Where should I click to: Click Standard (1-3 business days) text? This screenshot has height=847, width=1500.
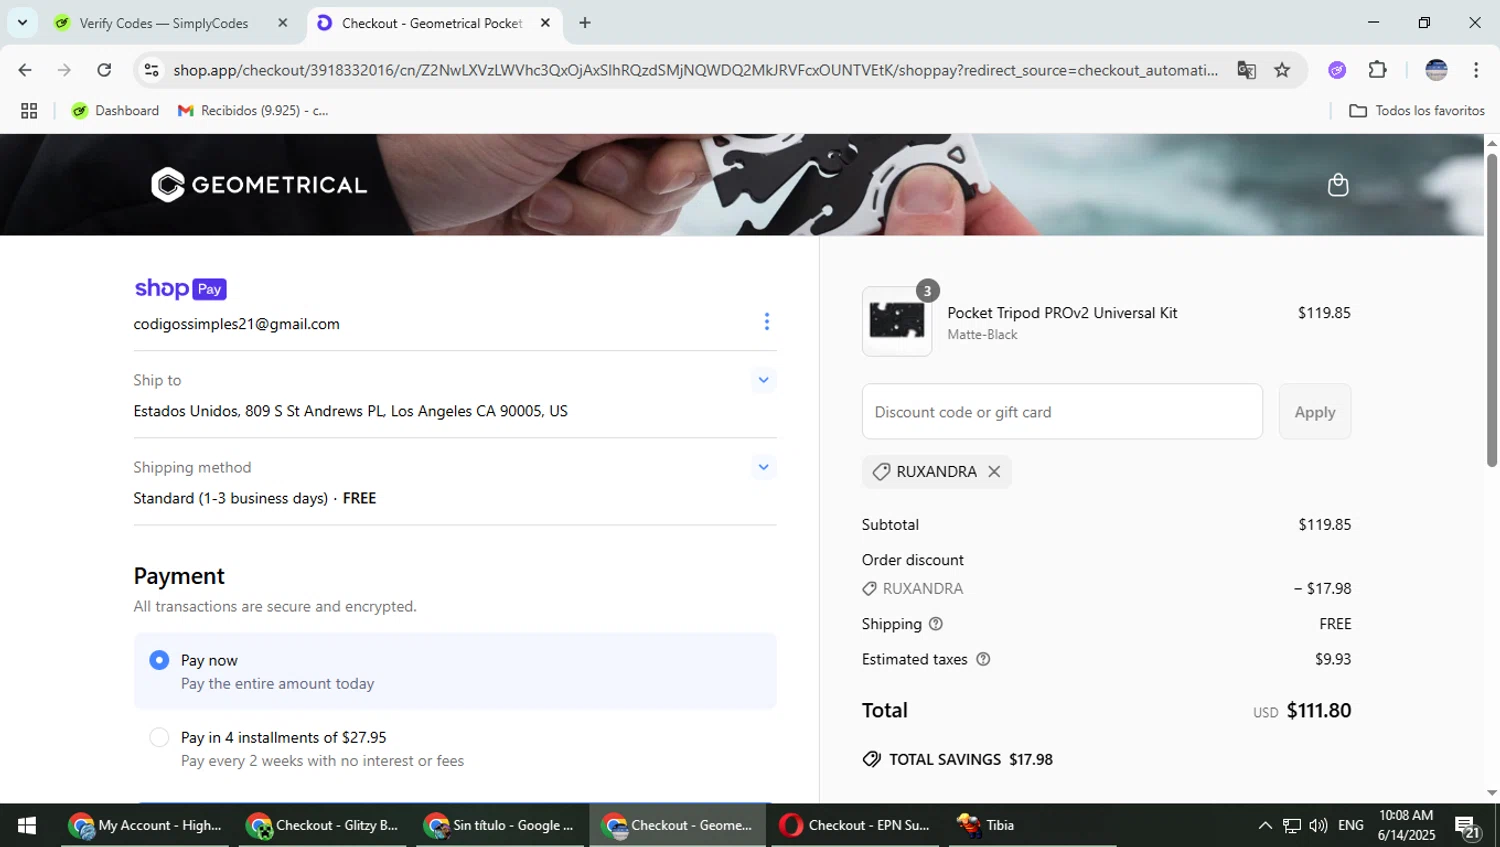point(231,498)
